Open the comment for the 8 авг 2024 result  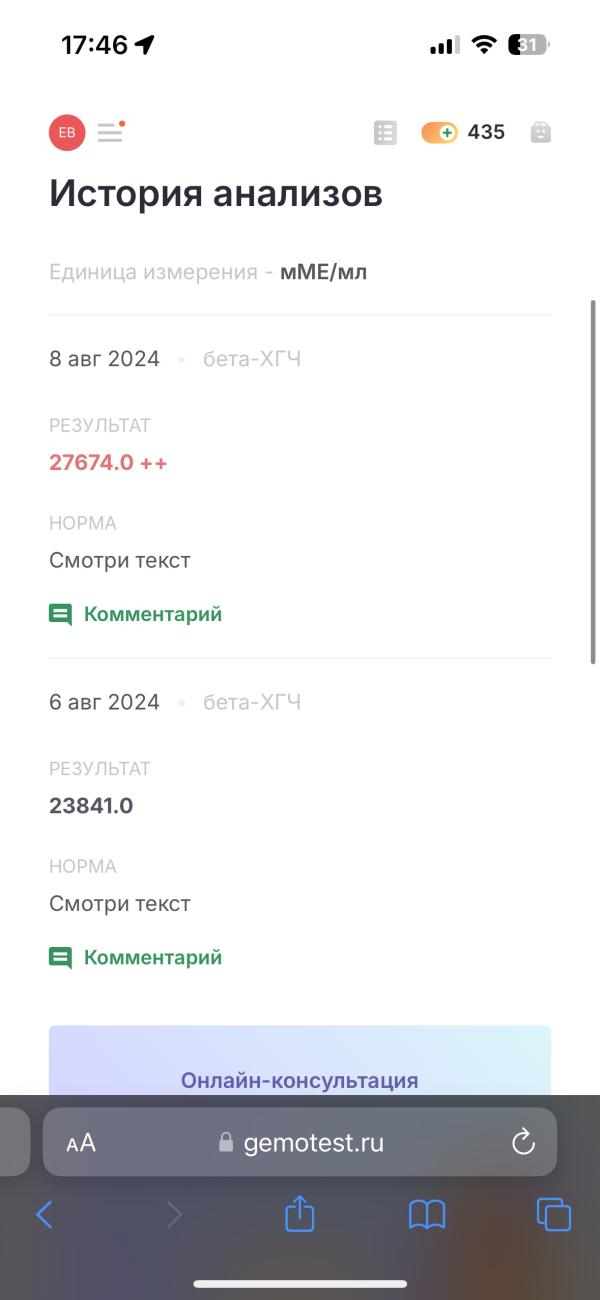[136, 614]
